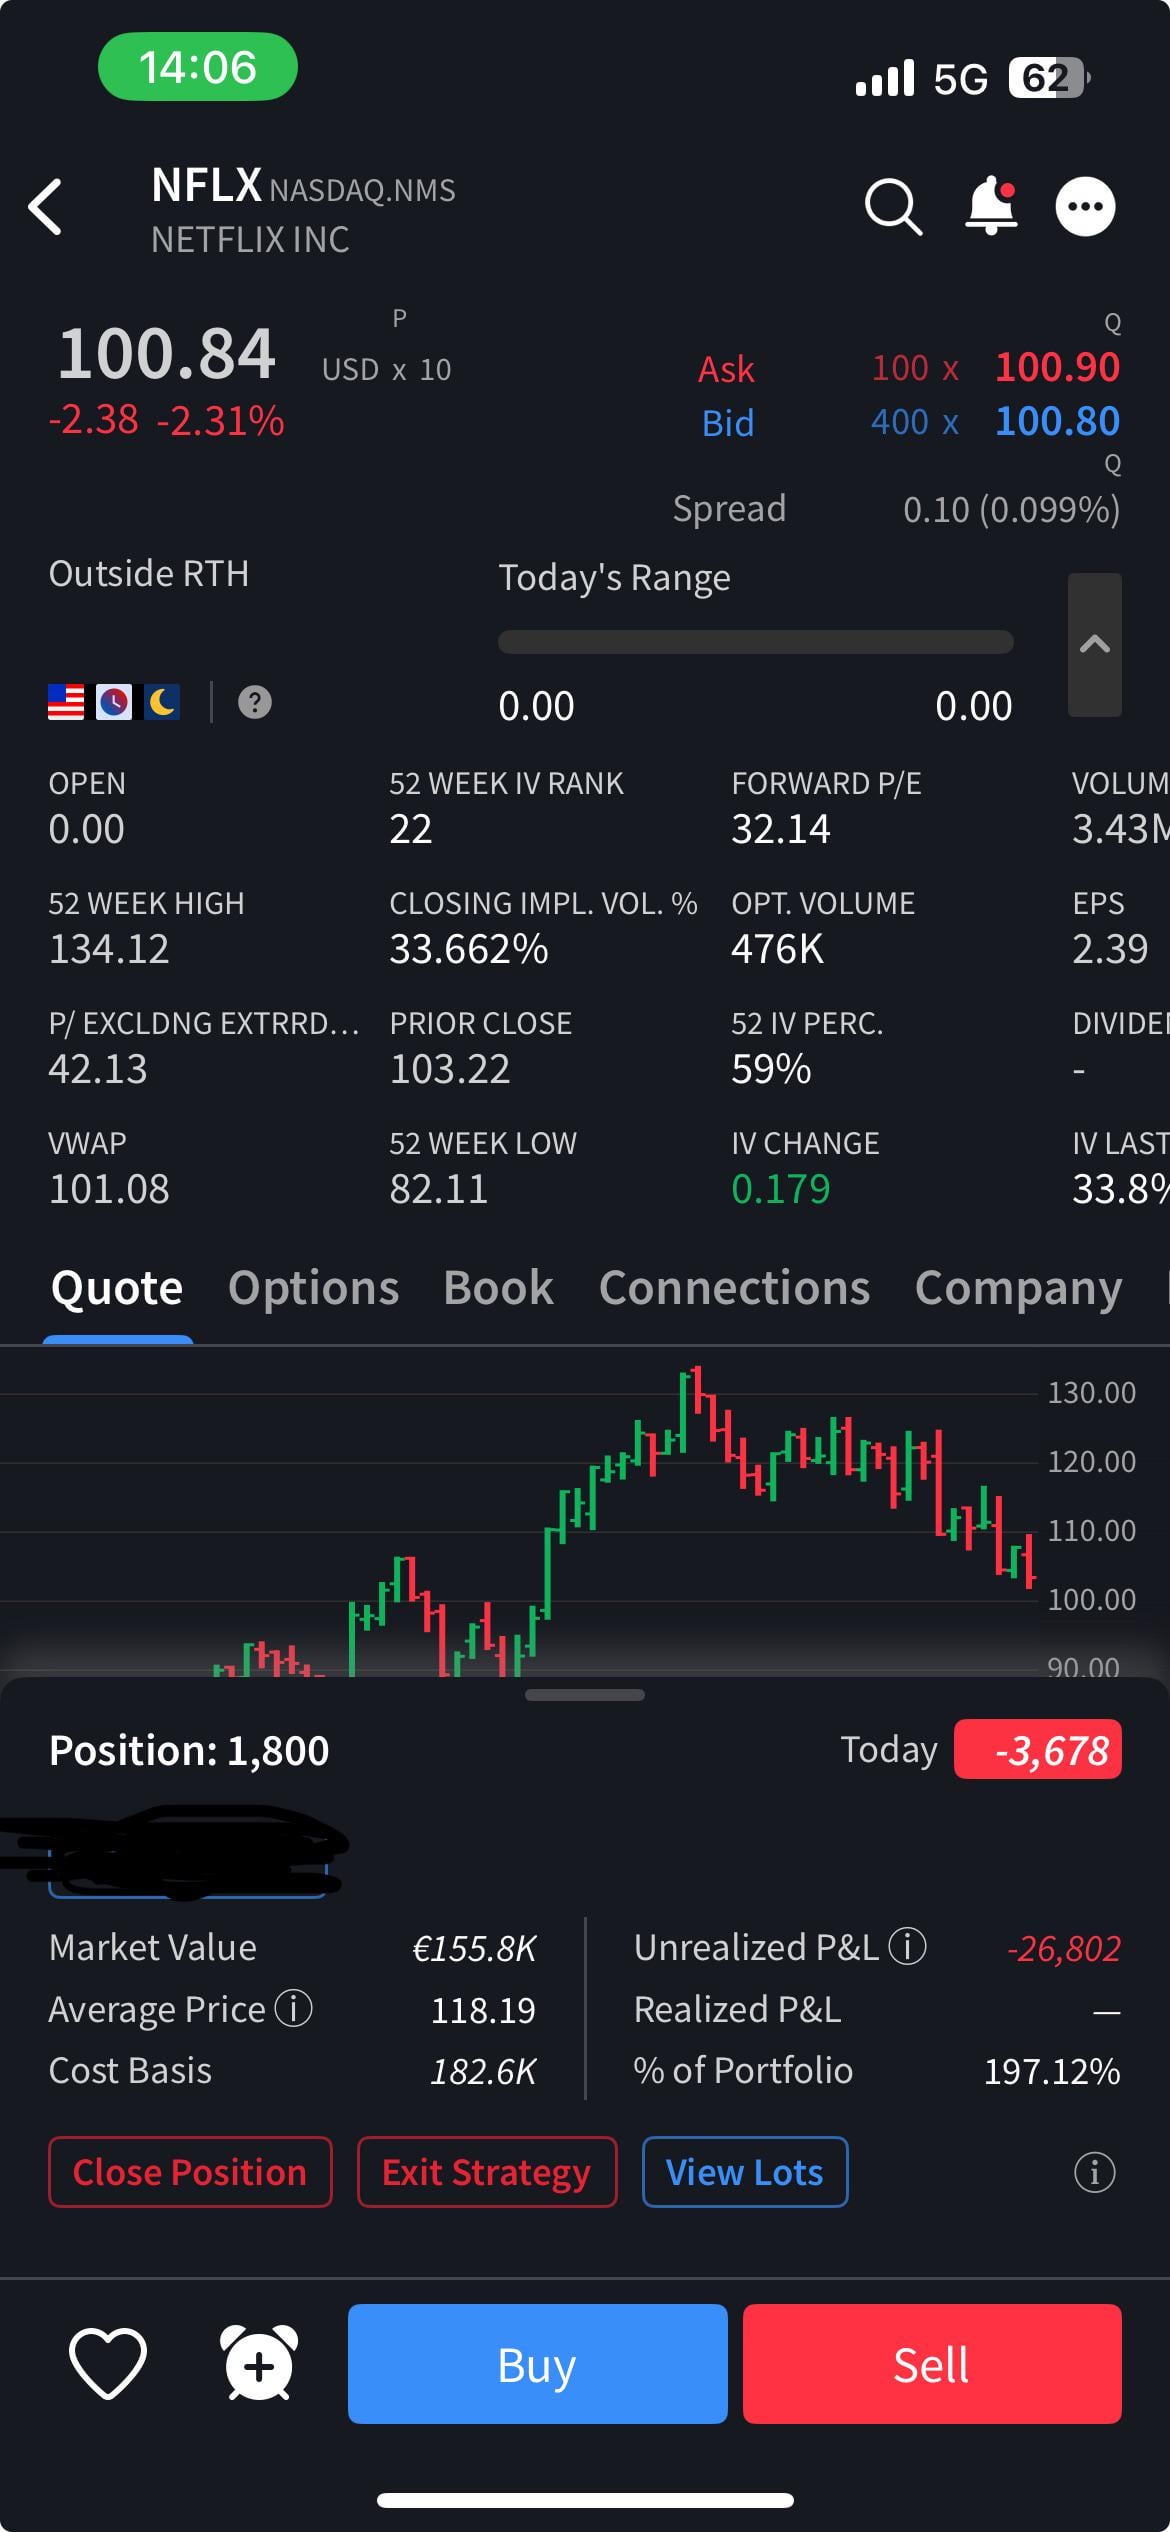
Task: Tap the info icon next to View Lots
Action: [x=1094, y=2172]
